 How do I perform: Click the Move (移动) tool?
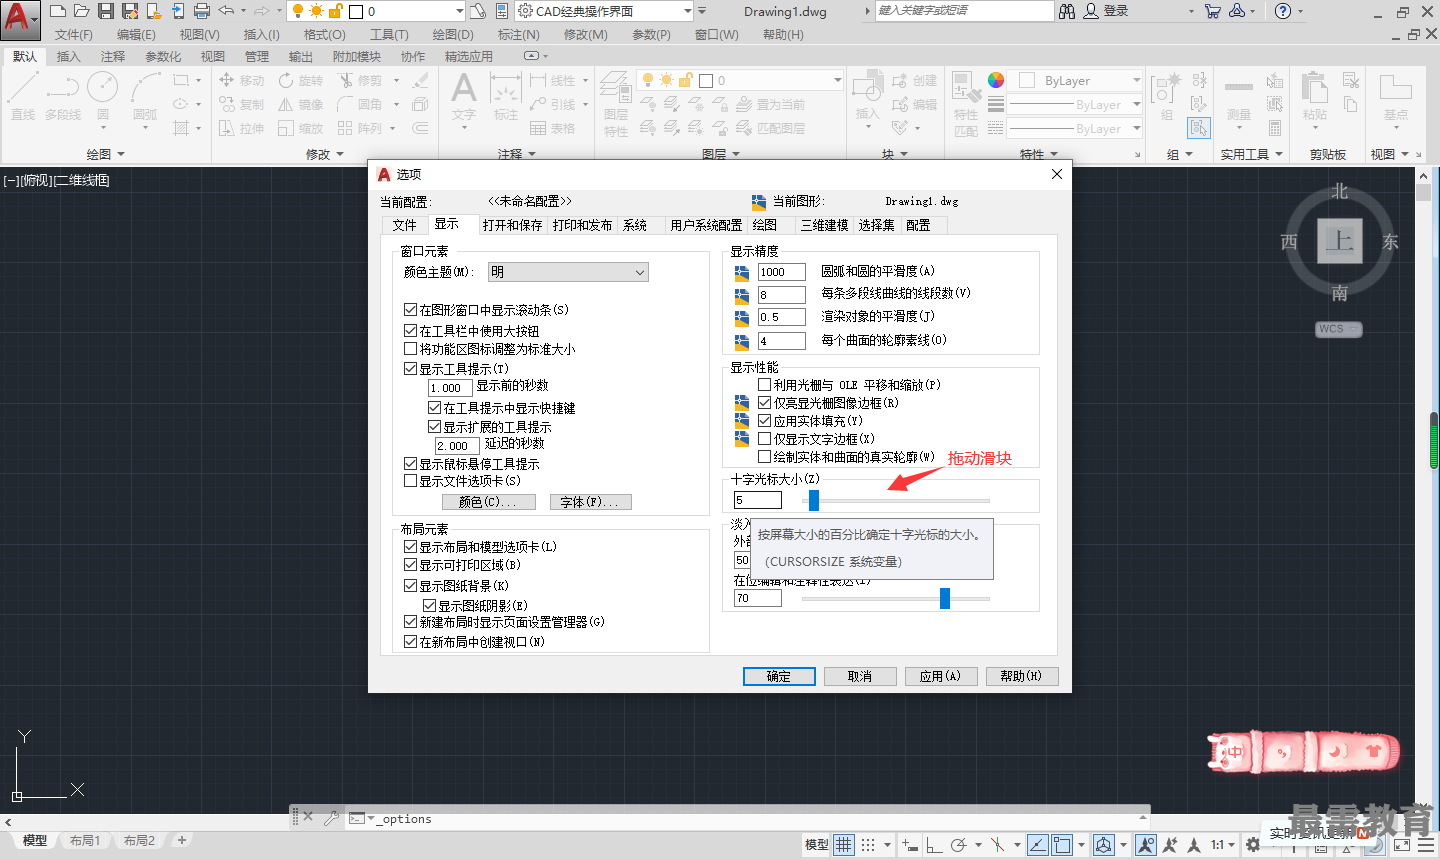pos(241,80)
